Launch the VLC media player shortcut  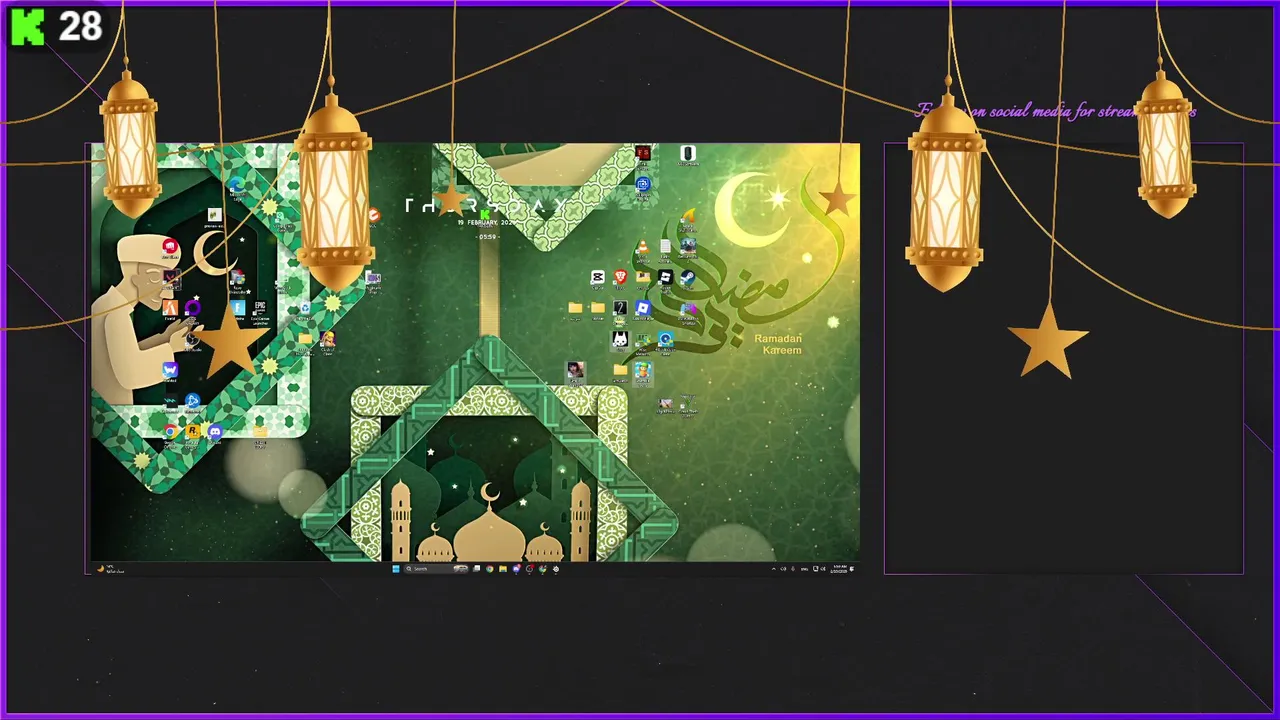pyautogui.click(x=643, y=246)
